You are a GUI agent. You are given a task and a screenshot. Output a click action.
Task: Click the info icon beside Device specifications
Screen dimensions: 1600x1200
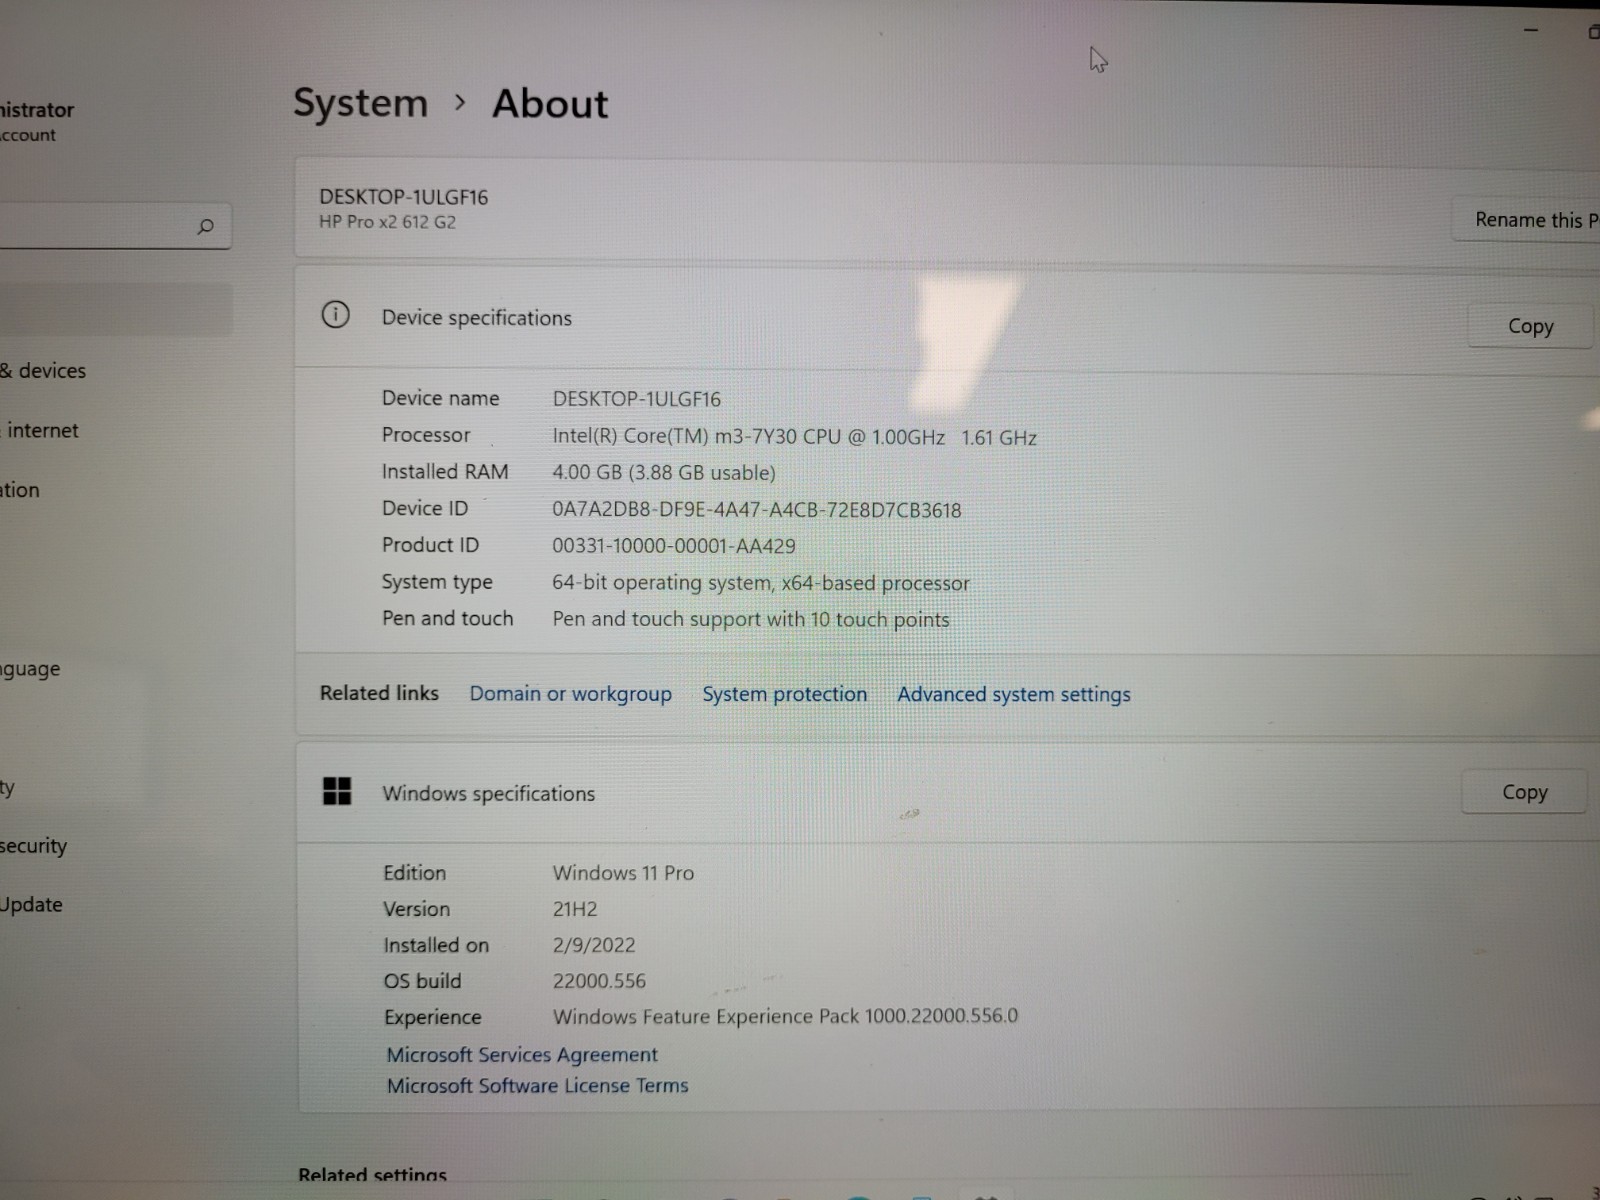coord(336,315)
